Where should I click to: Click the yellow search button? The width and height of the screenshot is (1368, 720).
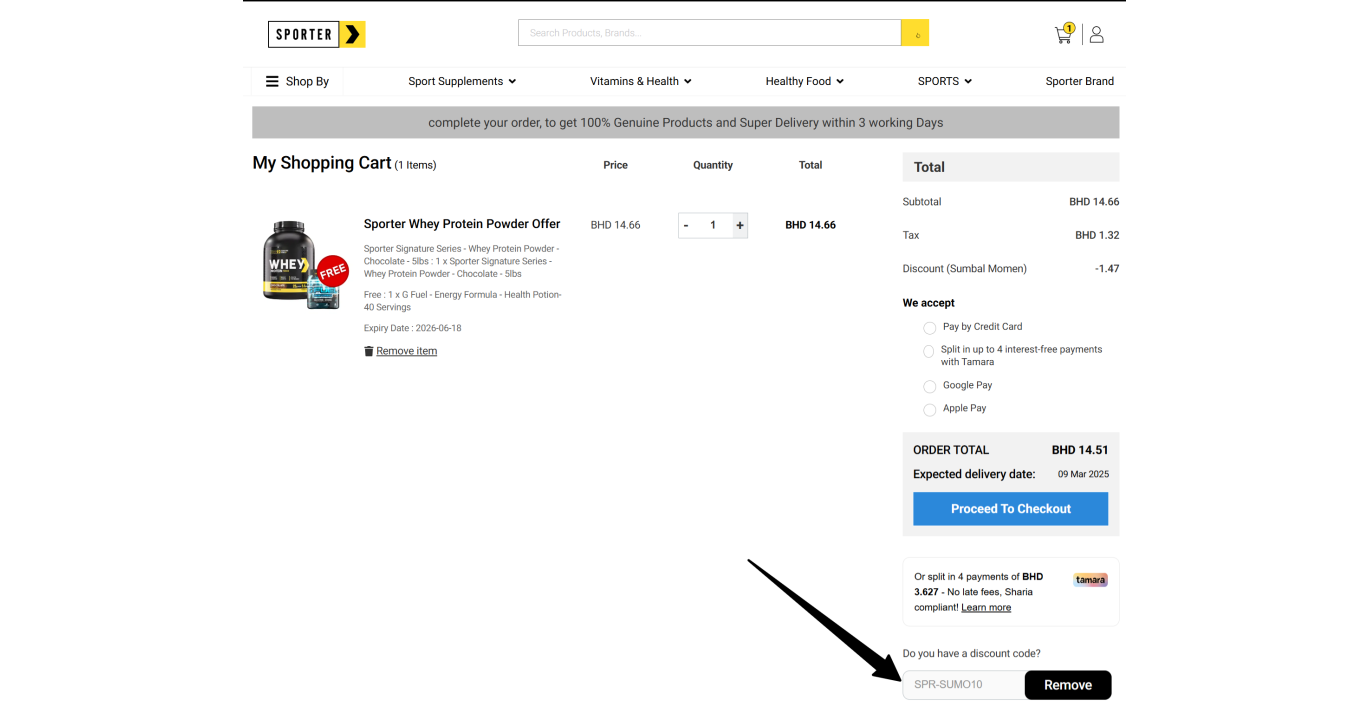point(915,33)
